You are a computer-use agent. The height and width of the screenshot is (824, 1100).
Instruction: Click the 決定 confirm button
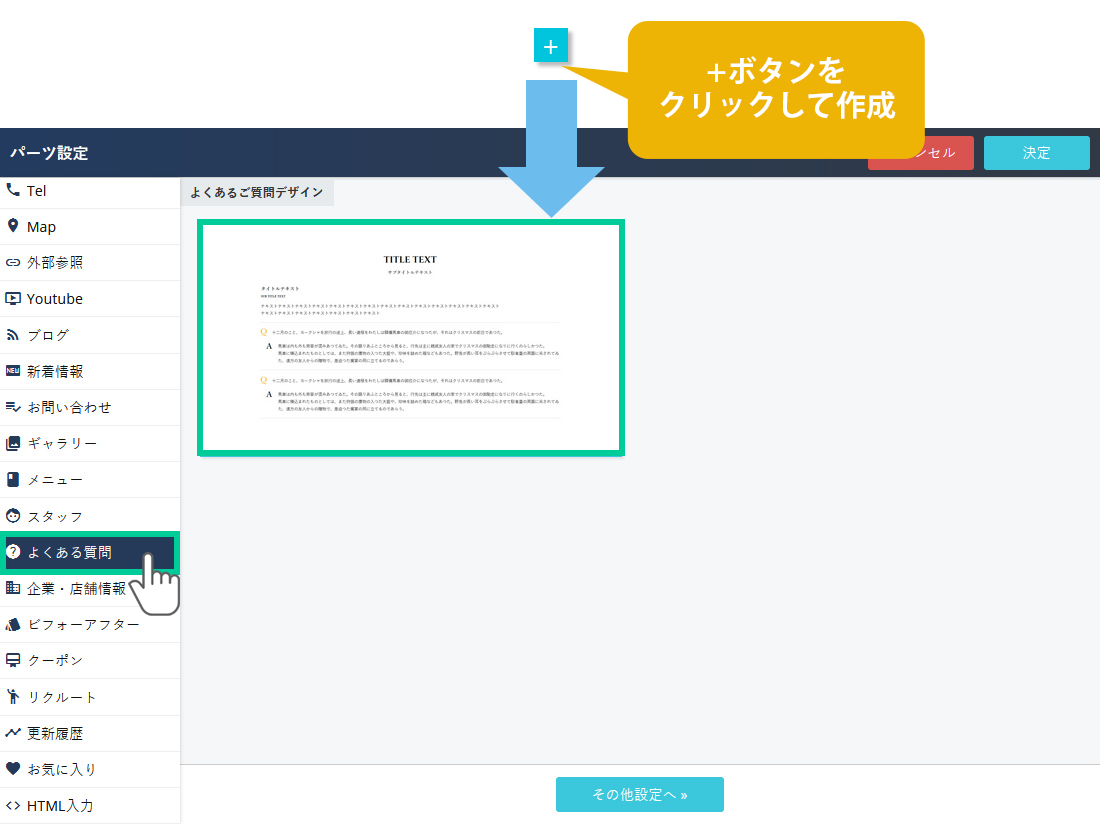tap(1036, 153)
